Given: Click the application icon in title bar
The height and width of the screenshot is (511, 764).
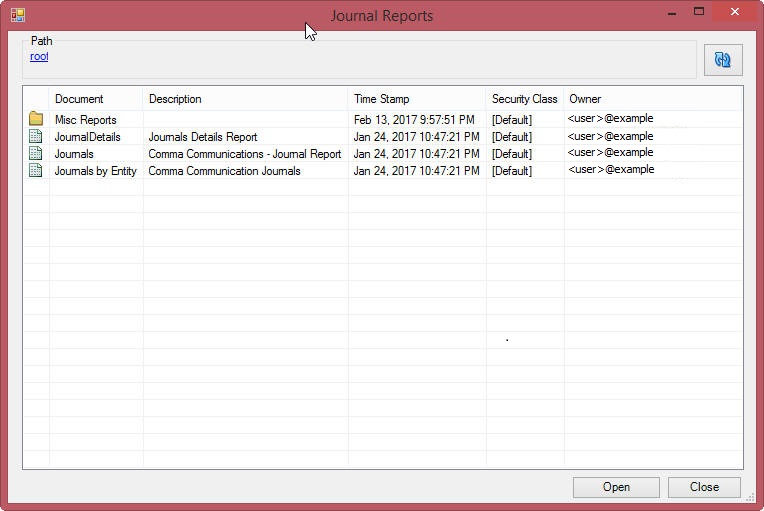Looking at the screenshot, I should (x=18, y=15).
